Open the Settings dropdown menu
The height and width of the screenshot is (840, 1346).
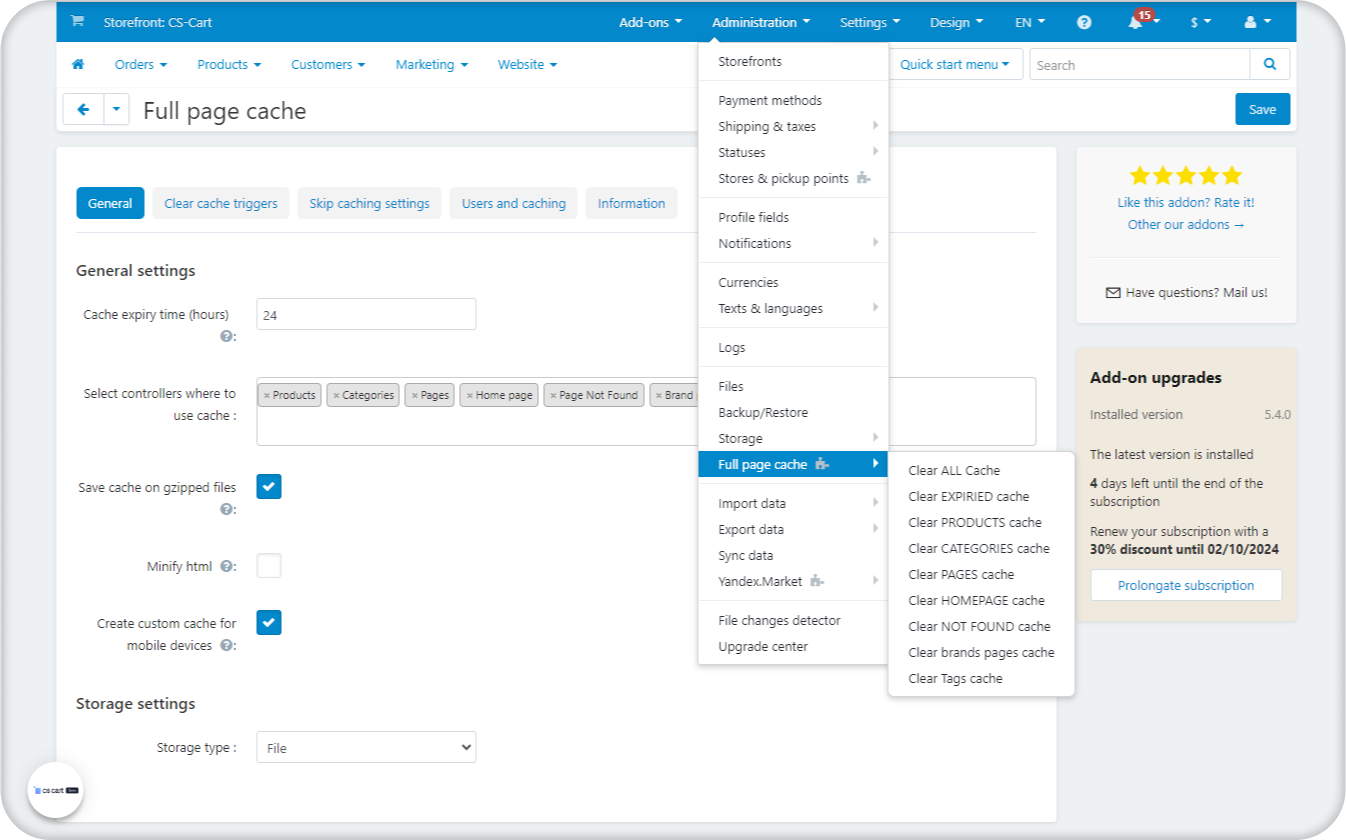[870, 22]
